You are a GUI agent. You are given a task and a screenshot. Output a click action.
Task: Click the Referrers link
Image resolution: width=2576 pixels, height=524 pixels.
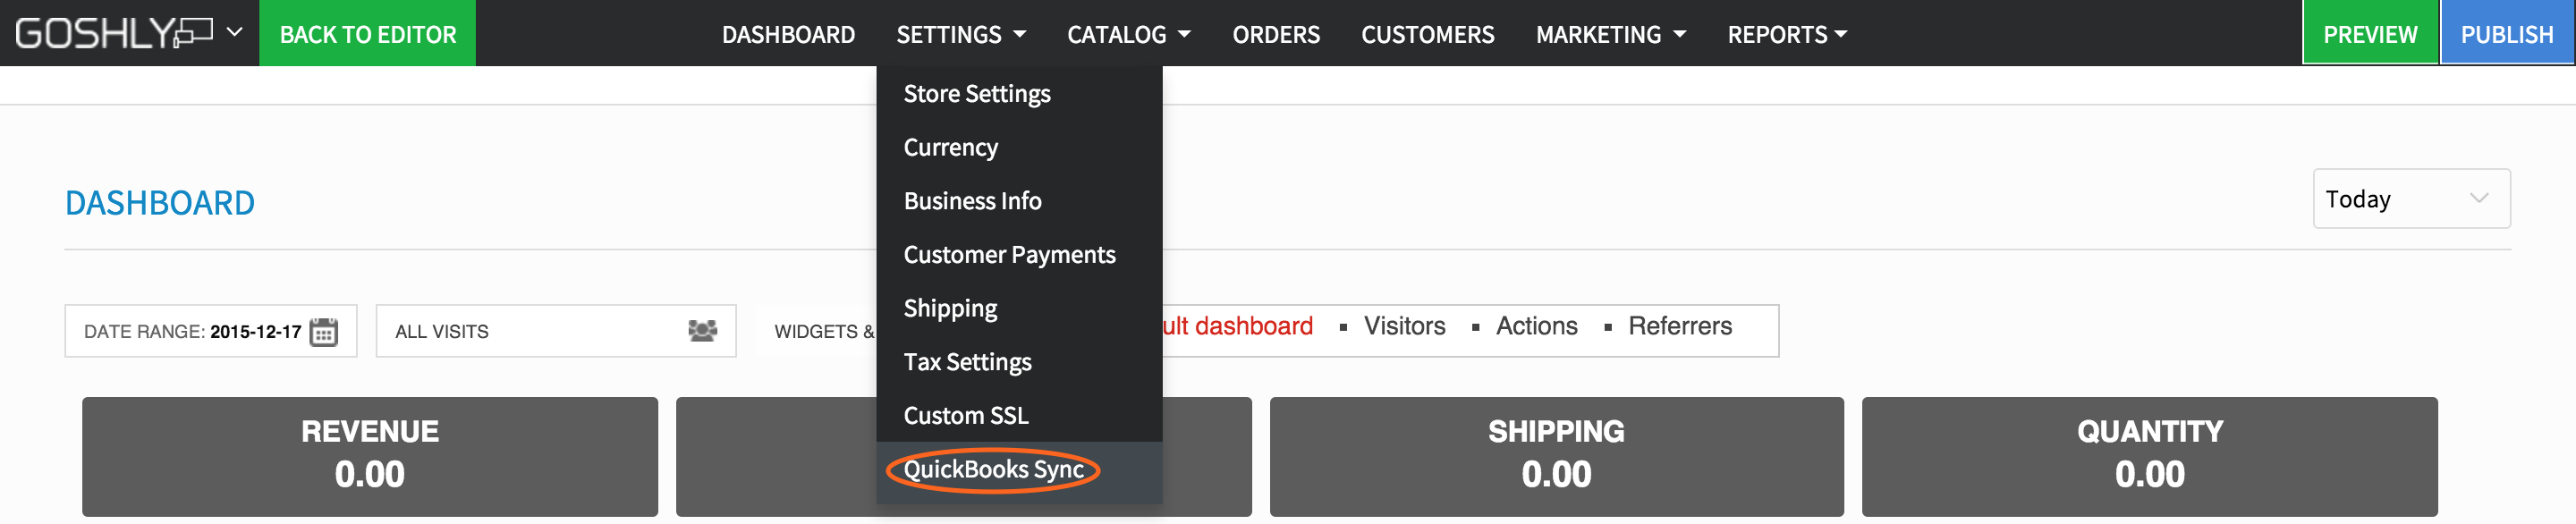(1679, 326)
